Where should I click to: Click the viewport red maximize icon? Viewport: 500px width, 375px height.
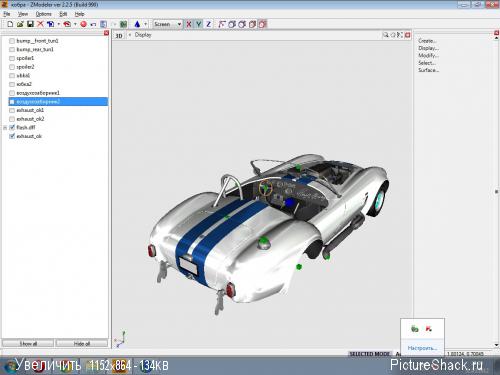(407, 35)
